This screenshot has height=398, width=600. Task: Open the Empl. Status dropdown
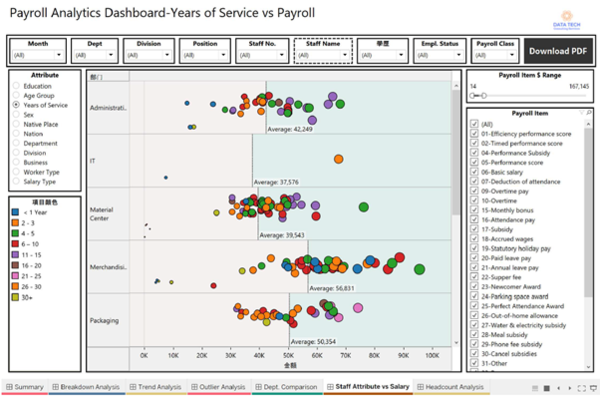click(x=440, y=55)
